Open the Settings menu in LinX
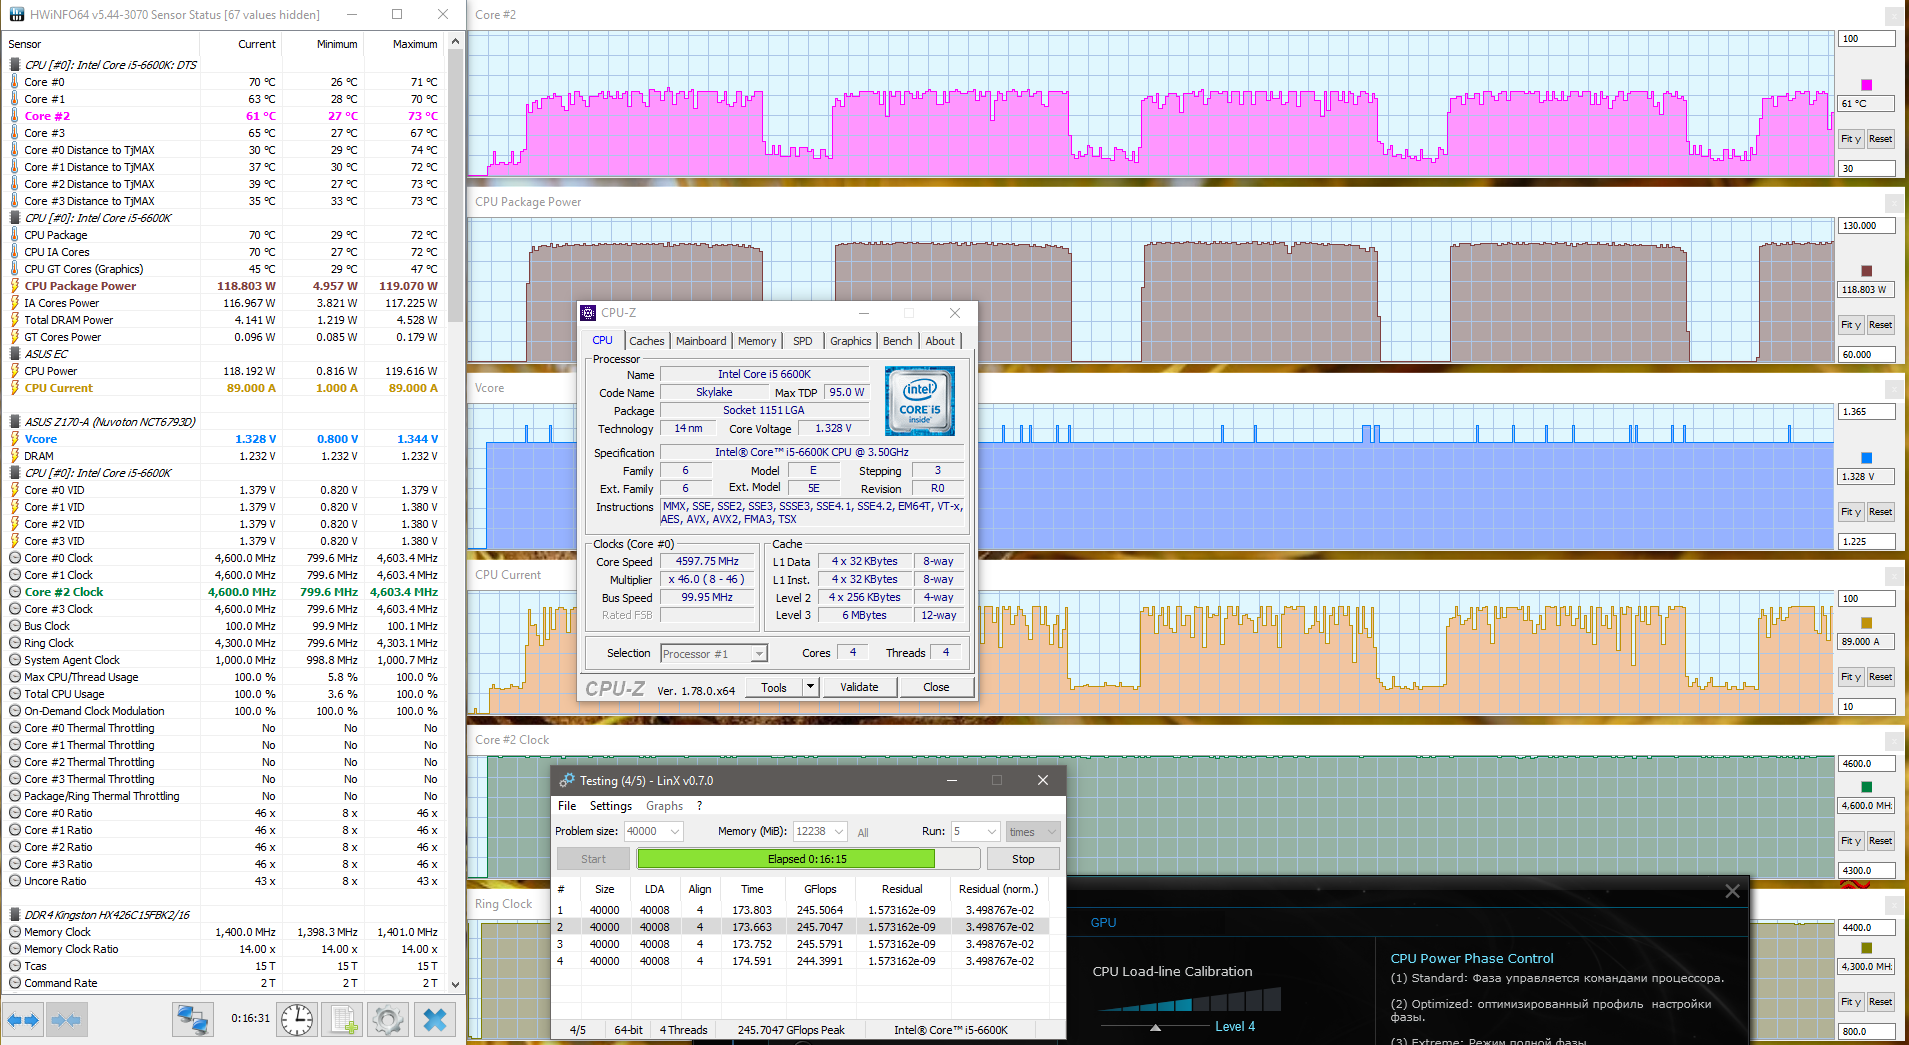The image size is (1909, 1045). [x=611, y=806]
